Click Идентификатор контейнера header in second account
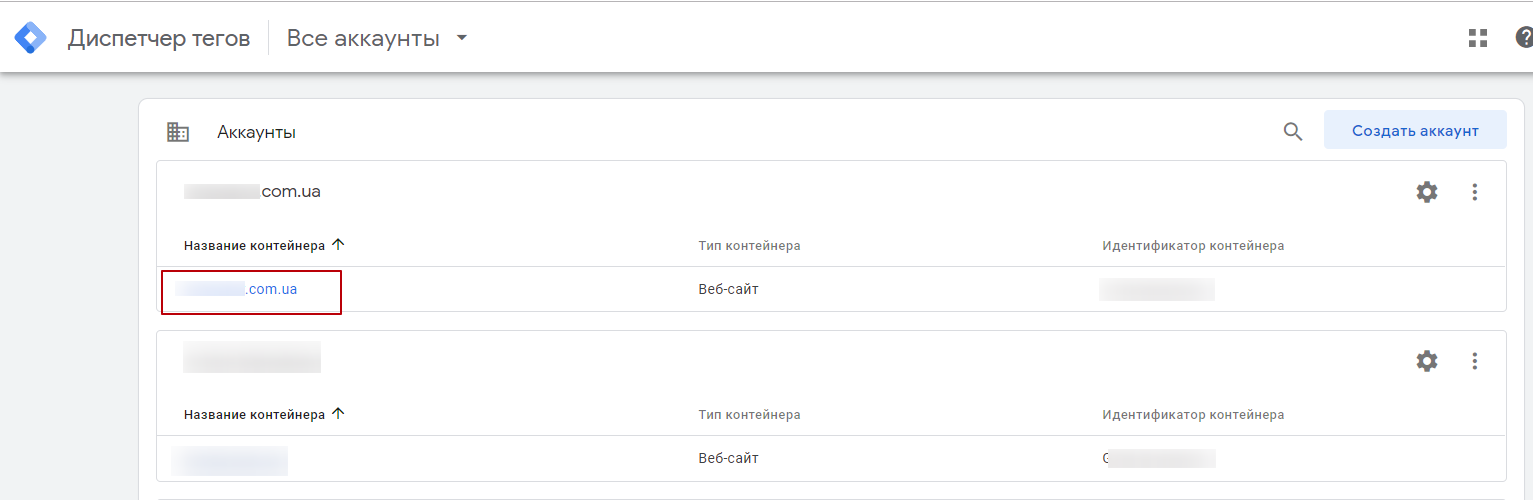Image resolution: width=1533 pixels, height=500 pixels. (x=1192, y=414)
